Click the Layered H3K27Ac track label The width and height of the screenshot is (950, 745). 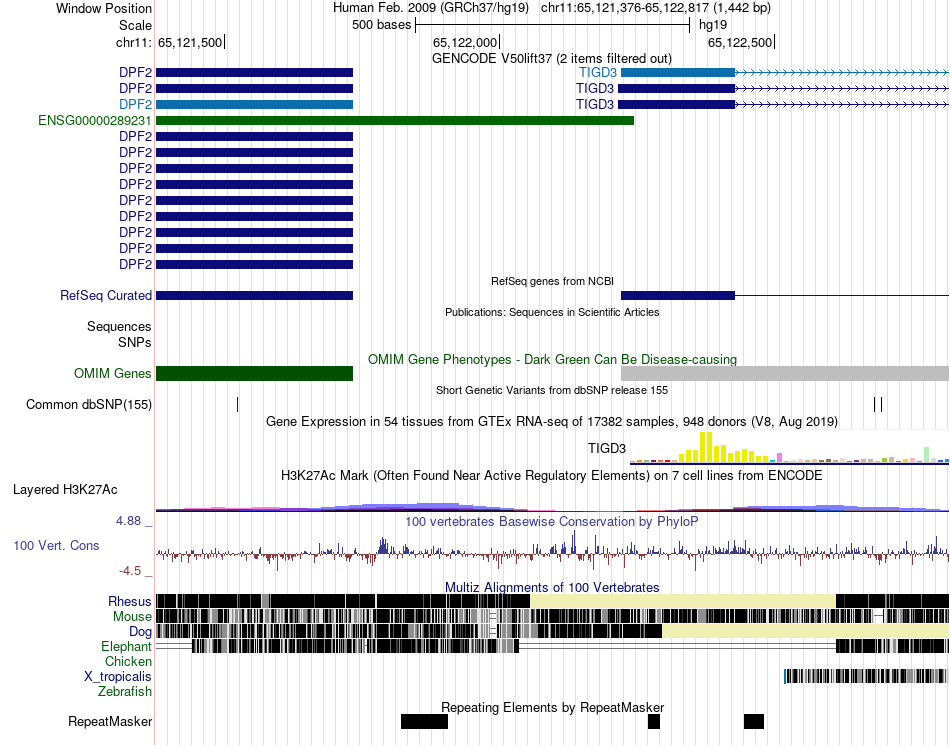(65, 489)
